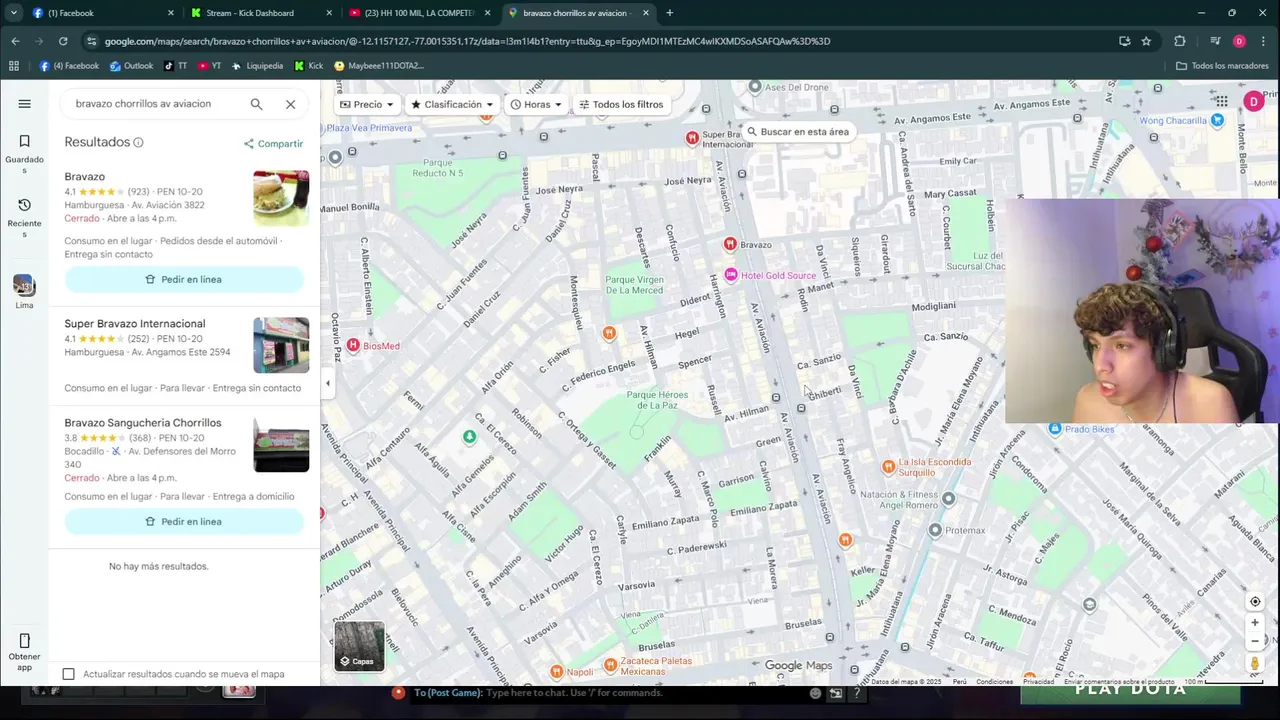Click the BiosMed map pin
1280x720 pixels.
coord(353,345)
